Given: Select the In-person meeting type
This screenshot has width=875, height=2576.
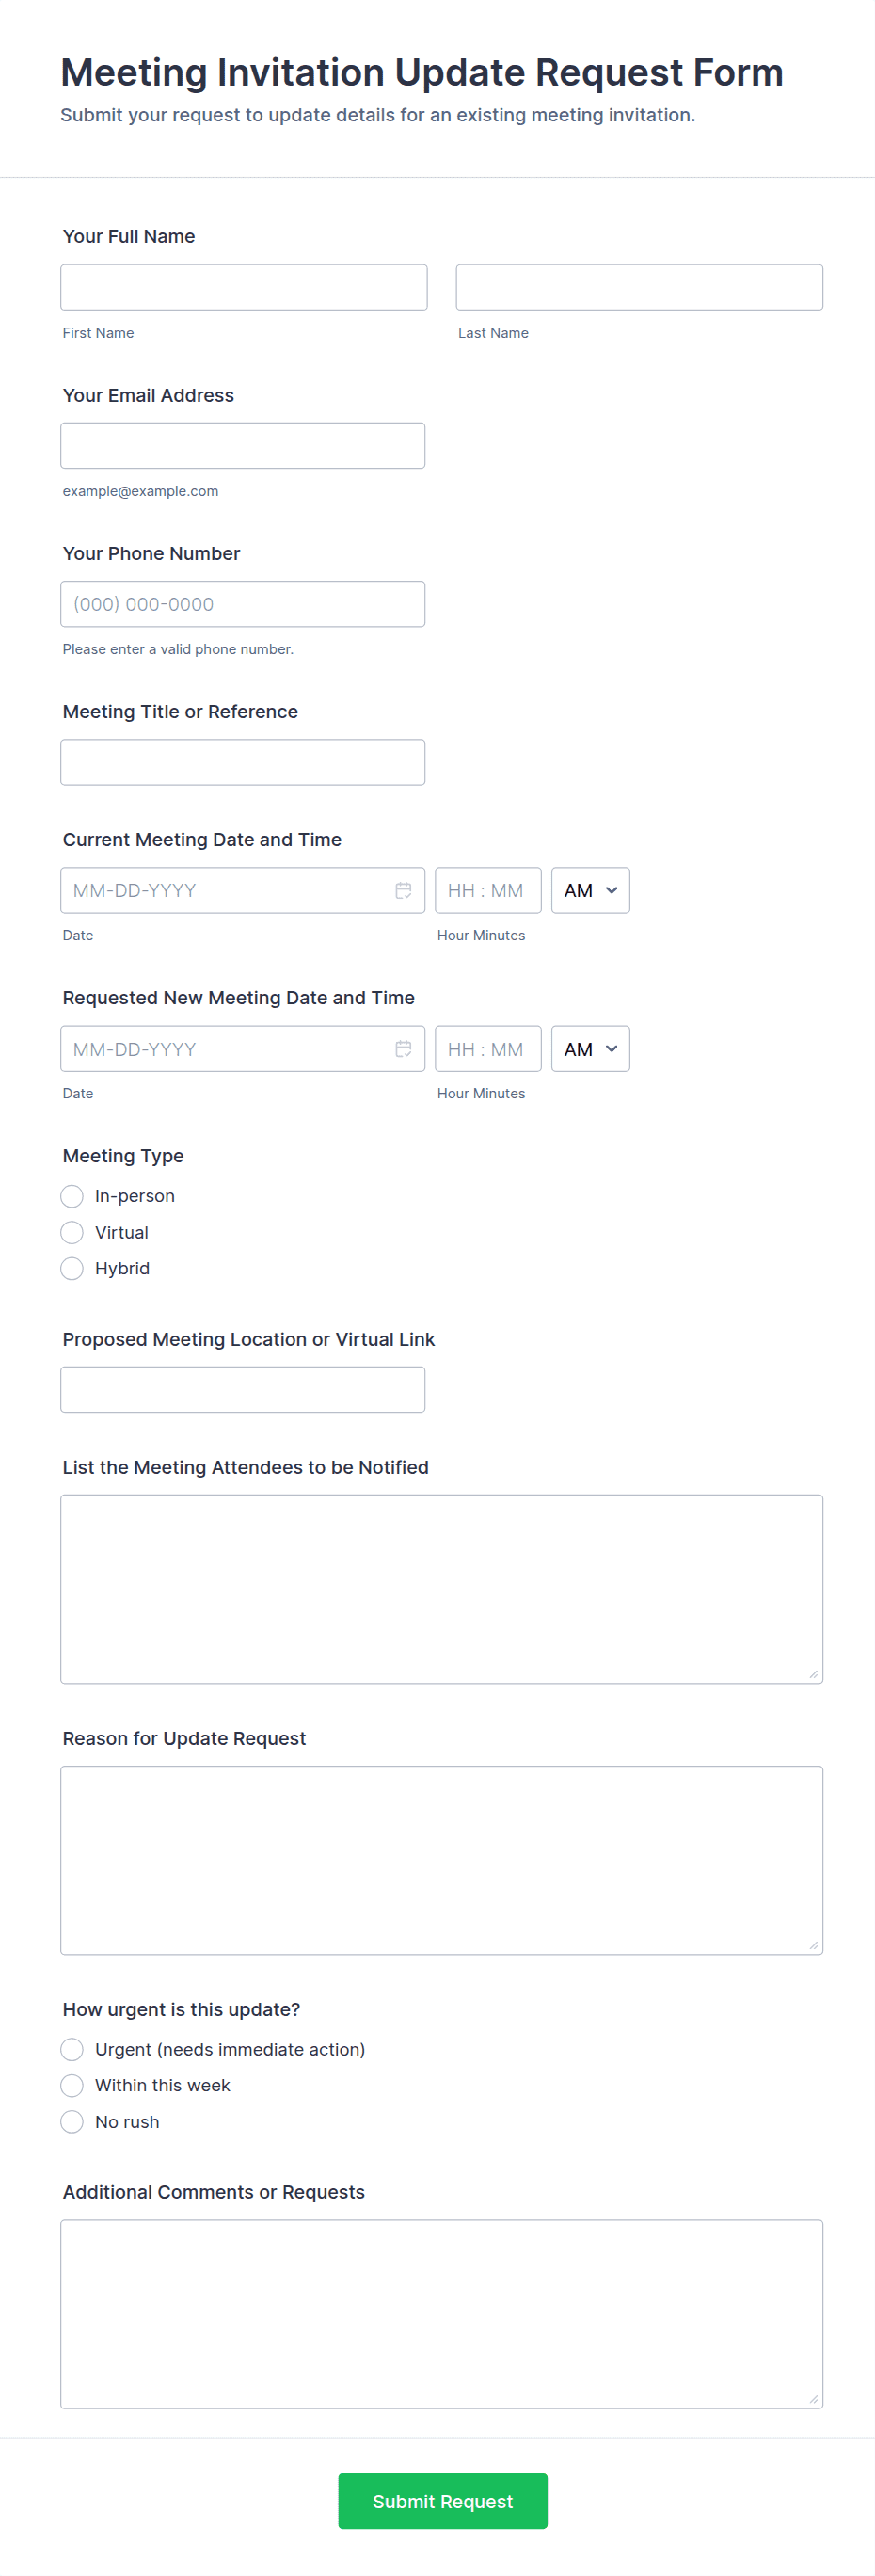Looking at the screenshot, I should [x=72, y=1196].
